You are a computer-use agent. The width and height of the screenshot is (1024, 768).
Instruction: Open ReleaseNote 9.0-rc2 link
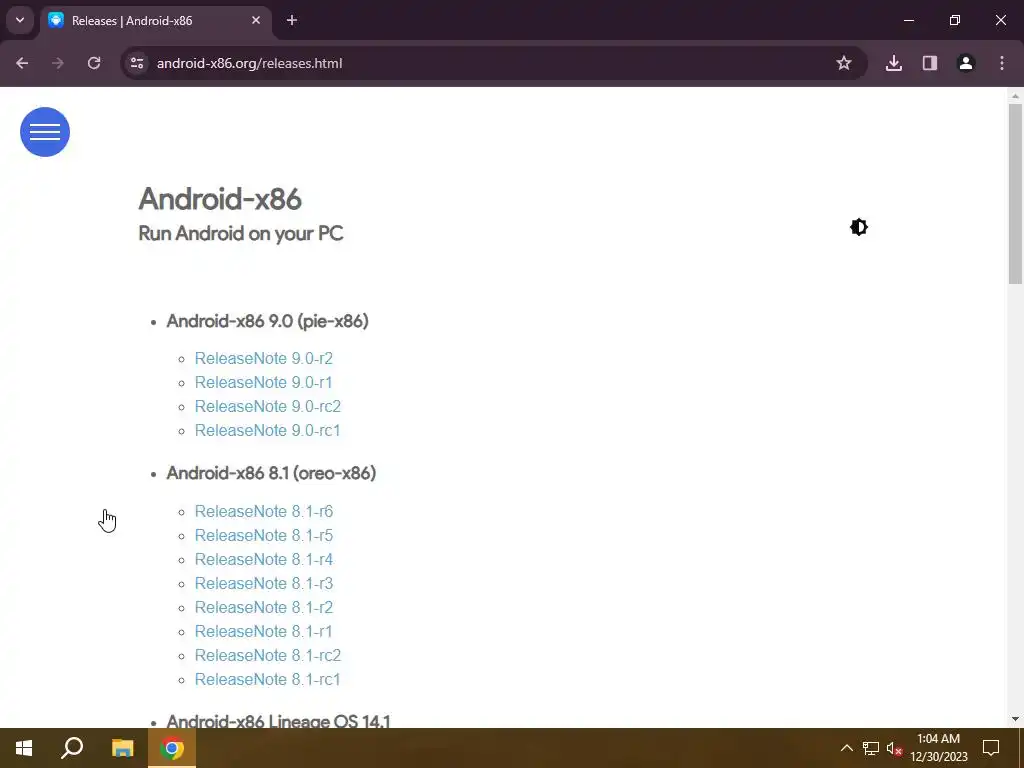point(268,406)
